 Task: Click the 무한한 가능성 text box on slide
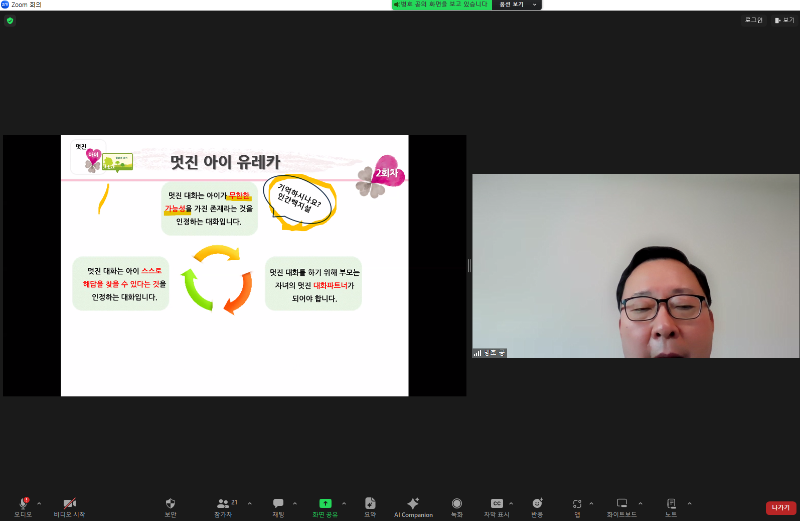point(209,208)
